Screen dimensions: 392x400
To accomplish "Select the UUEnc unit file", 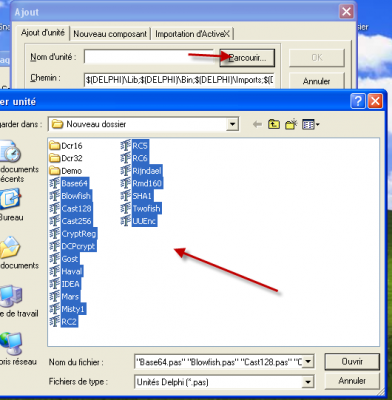I will tap(139, 221).
